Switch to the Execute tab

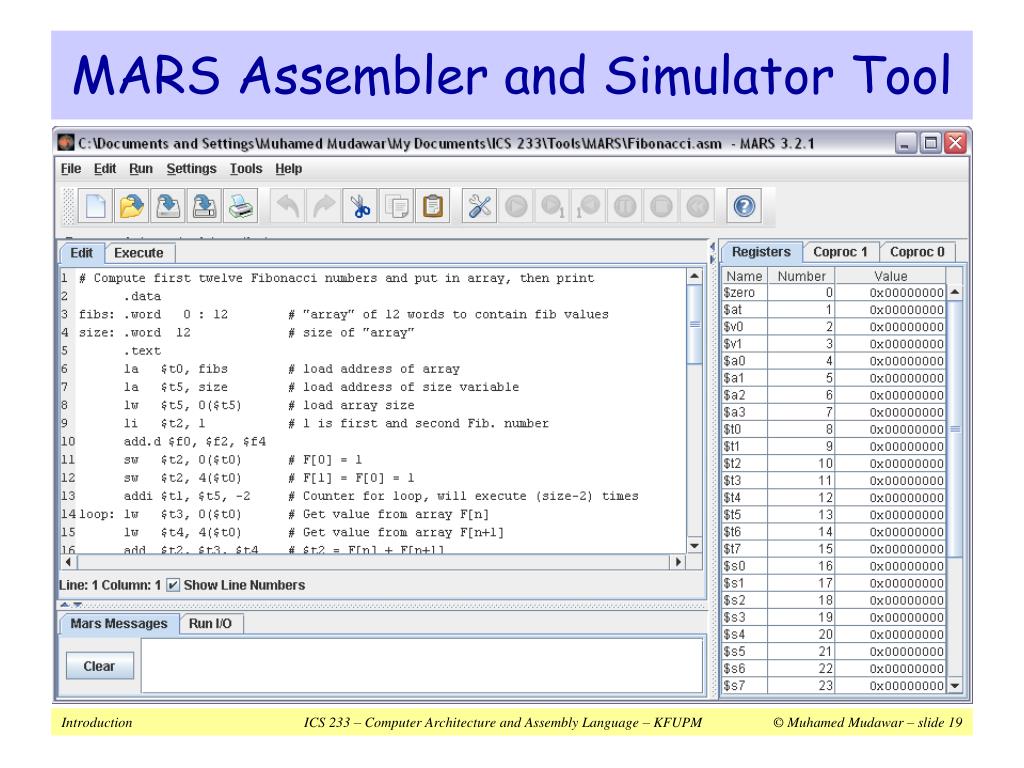(138, 253)
